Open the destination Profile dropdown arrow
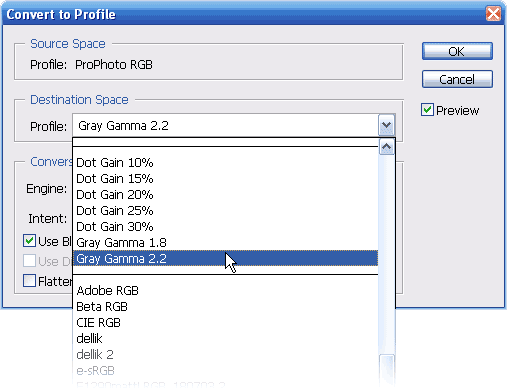The image size is (507, 389). (x=386, y=125)
